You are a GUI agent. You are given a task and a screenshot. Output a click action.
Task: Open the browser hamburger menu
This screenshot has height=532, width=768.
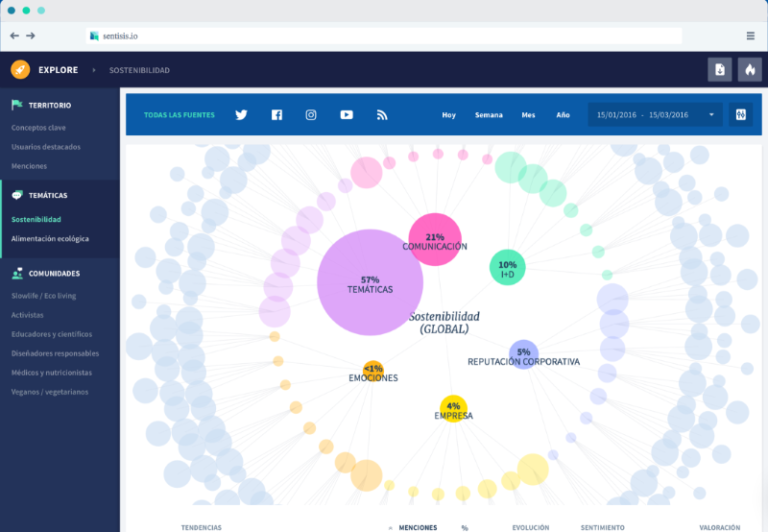tap(750, 36)
